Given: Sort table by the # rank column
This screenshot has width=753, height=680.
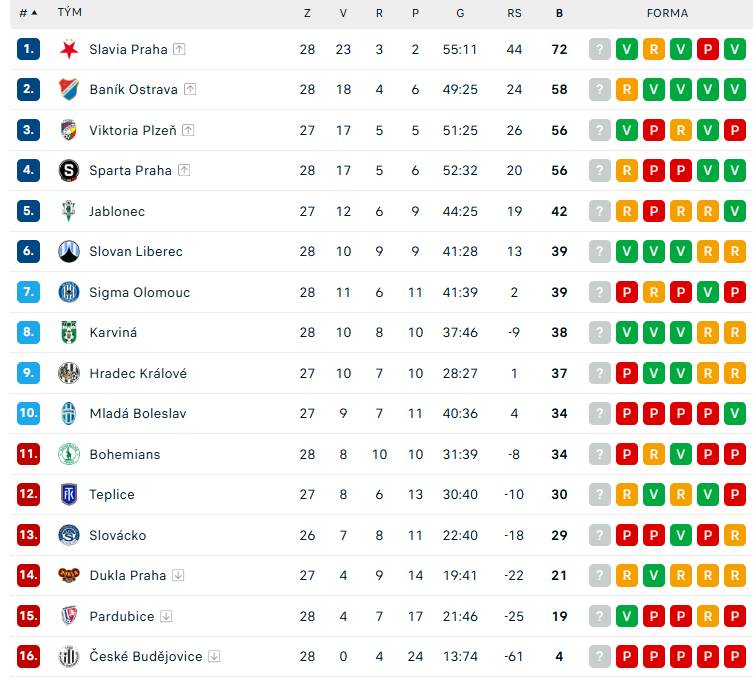Looking at the screenshot, I should coord(28,13).
